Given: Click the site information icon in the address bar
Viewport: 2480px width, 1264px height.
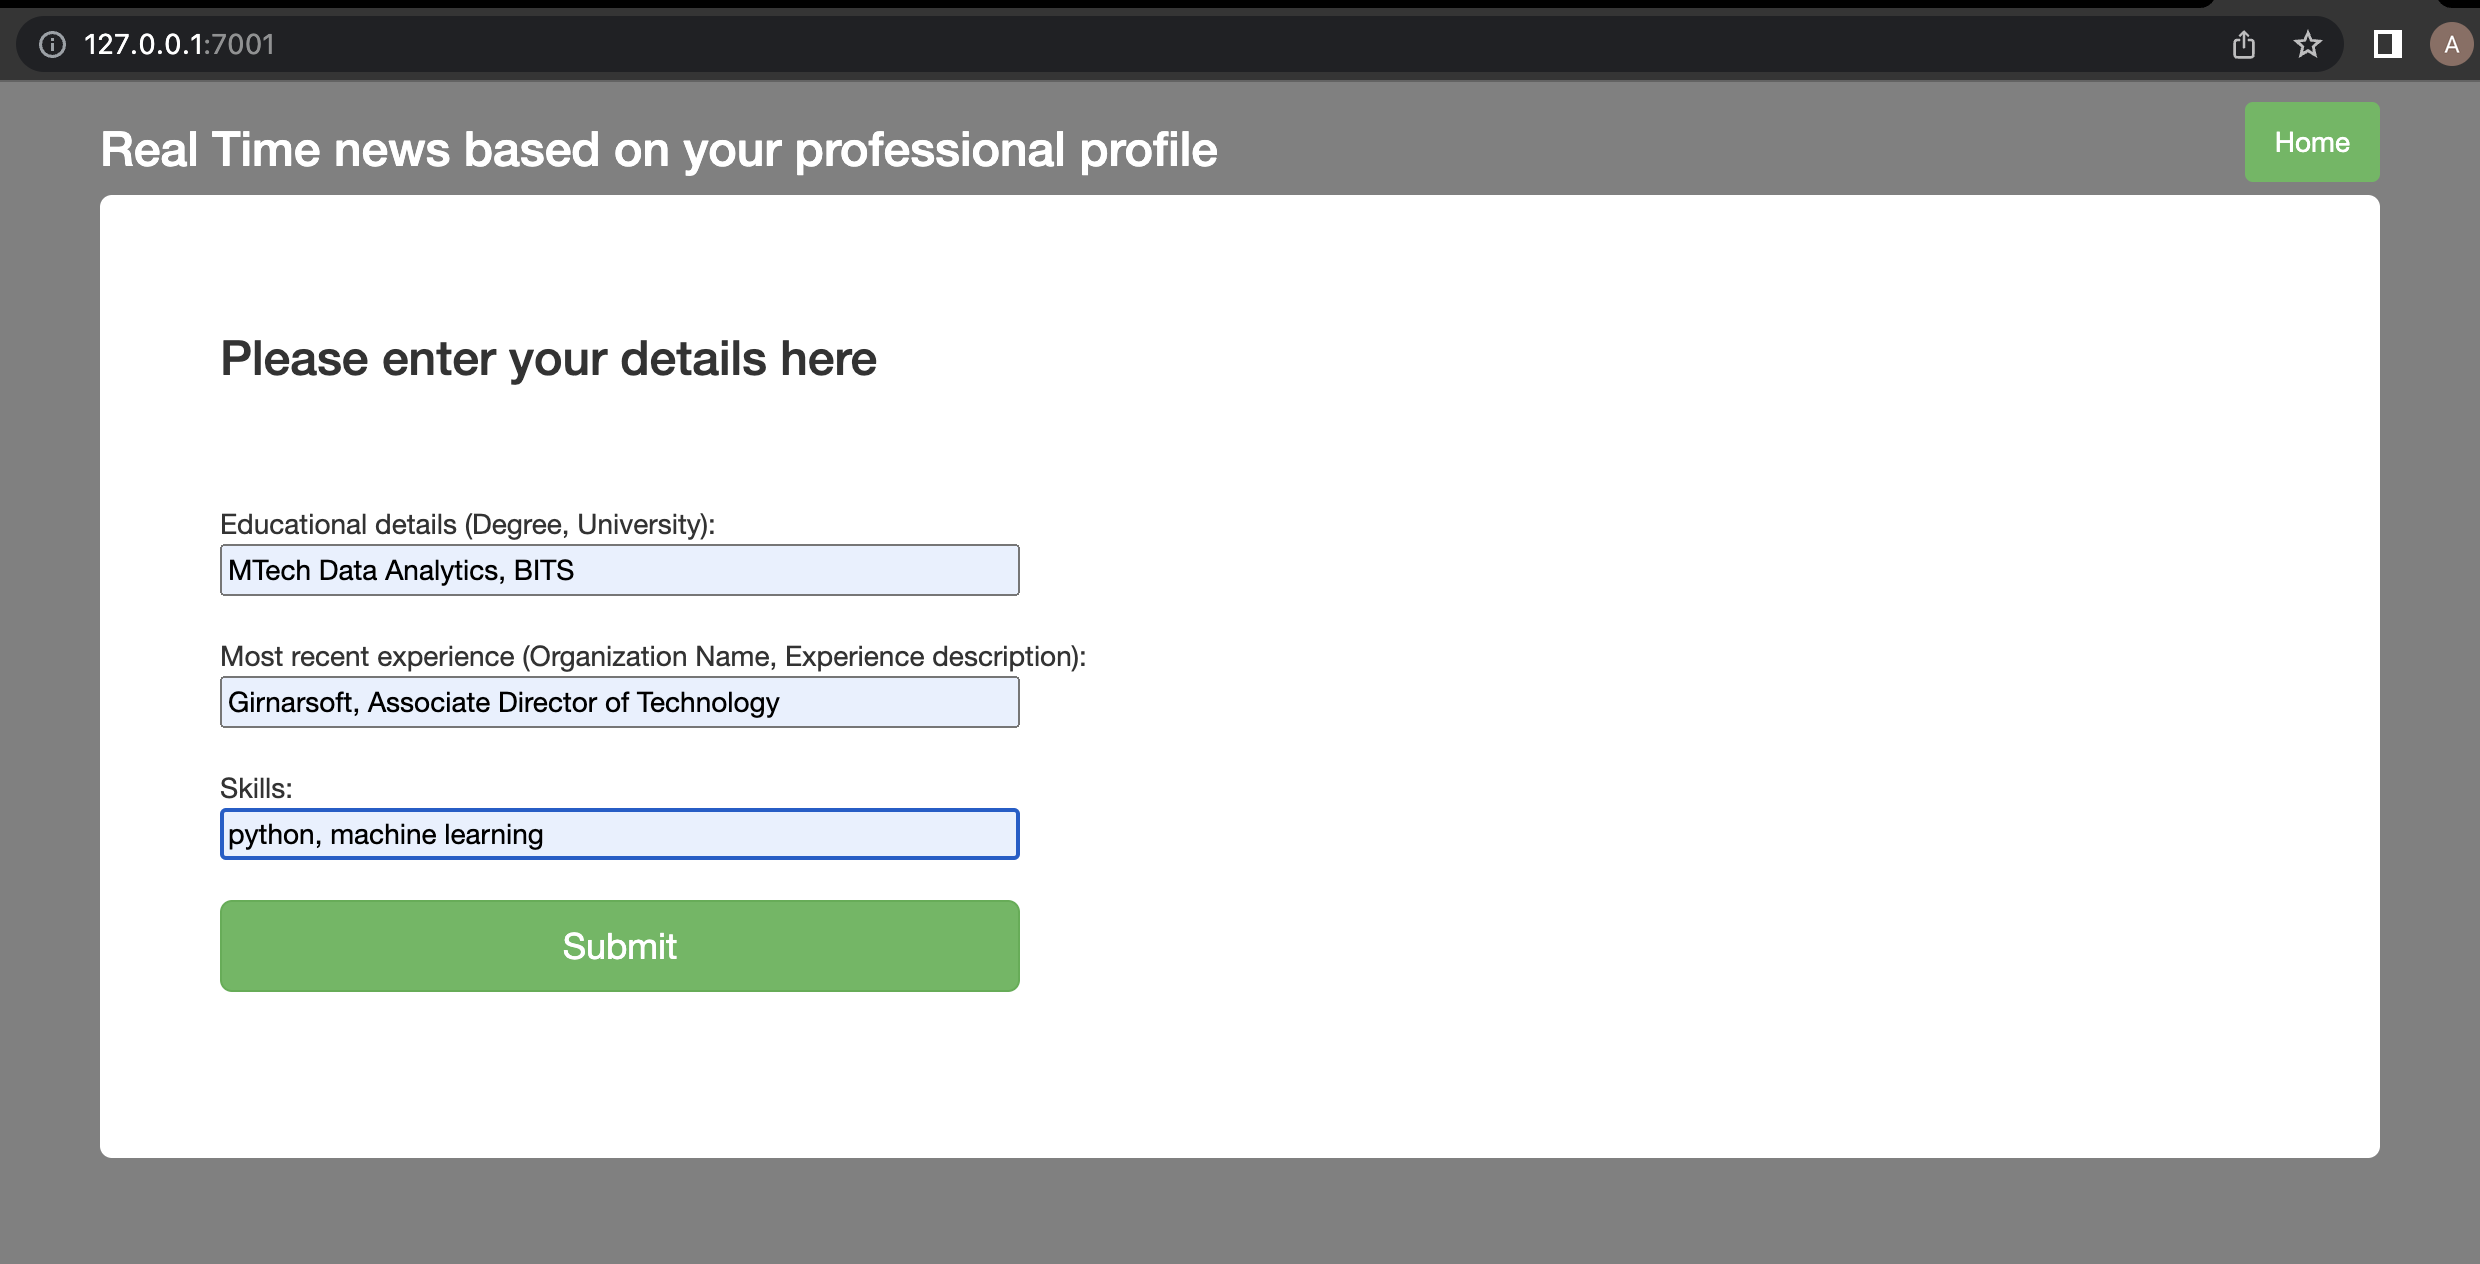Looking at the screenshot, I should (52, 44).
